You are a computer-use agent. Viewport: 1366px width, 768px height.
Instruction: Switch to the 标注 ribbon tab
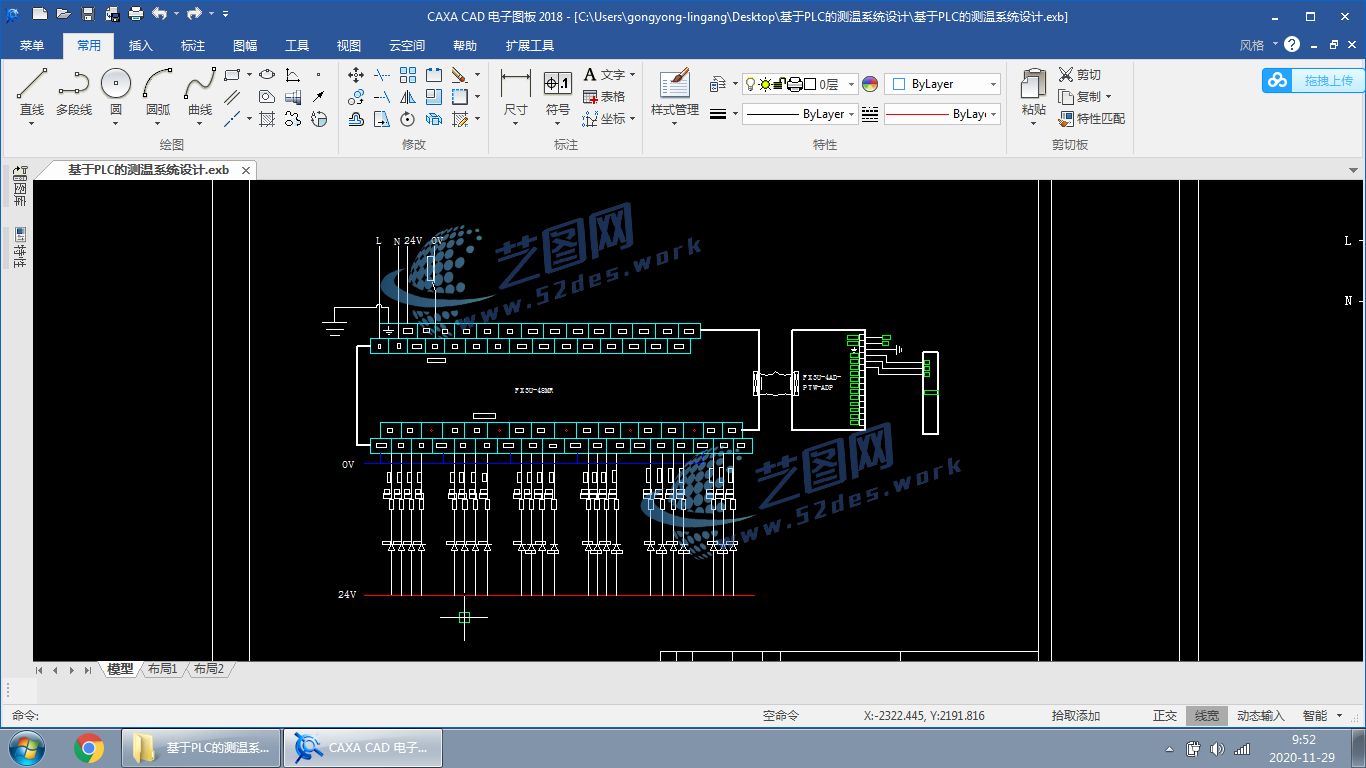[x=193, y=45]
